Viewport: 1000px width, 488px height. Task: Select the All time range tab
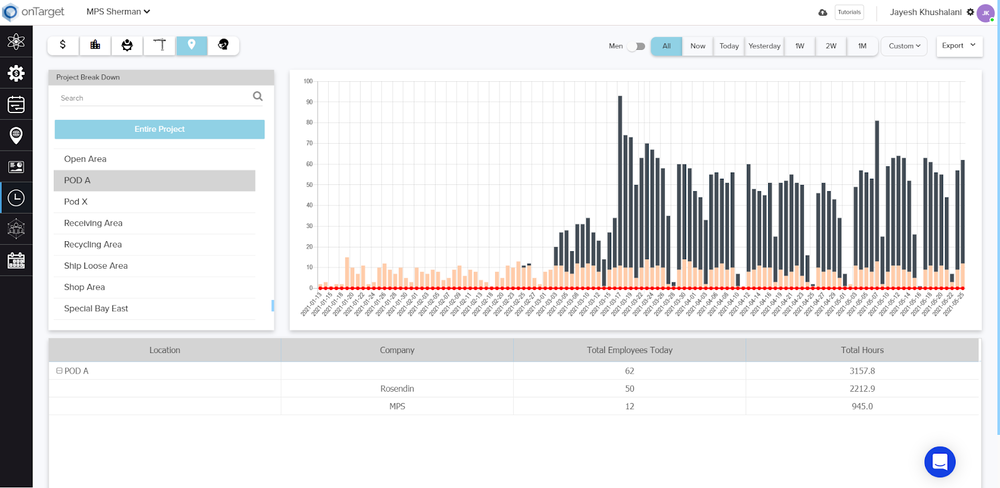(x=666, y=46)
